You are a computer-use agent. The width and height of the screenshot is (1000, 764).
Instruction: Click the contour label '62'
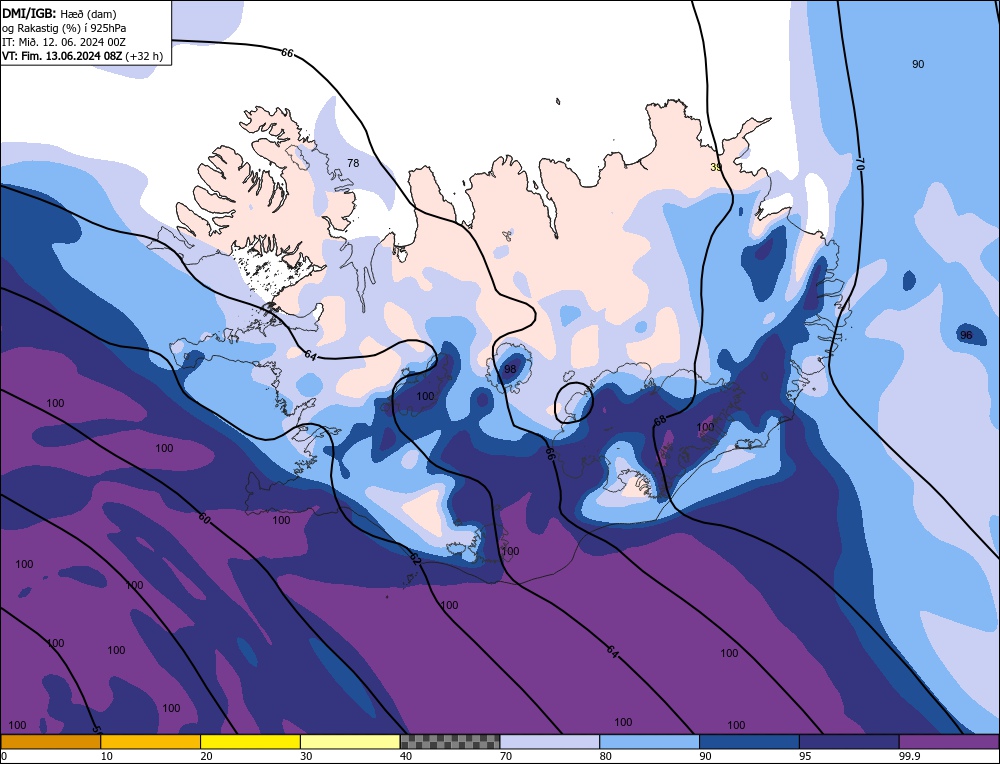tap(415, 559)
